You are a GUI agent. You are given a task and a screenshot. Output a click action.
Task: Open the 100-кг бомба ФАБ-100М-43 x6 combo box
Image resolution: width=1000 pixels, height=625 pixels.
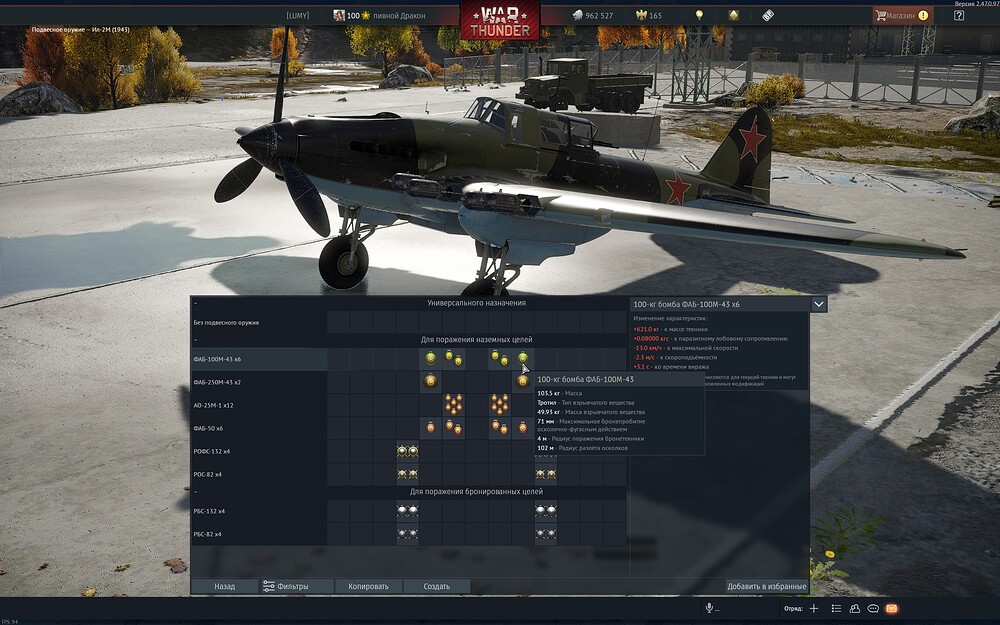coord(728,304)
